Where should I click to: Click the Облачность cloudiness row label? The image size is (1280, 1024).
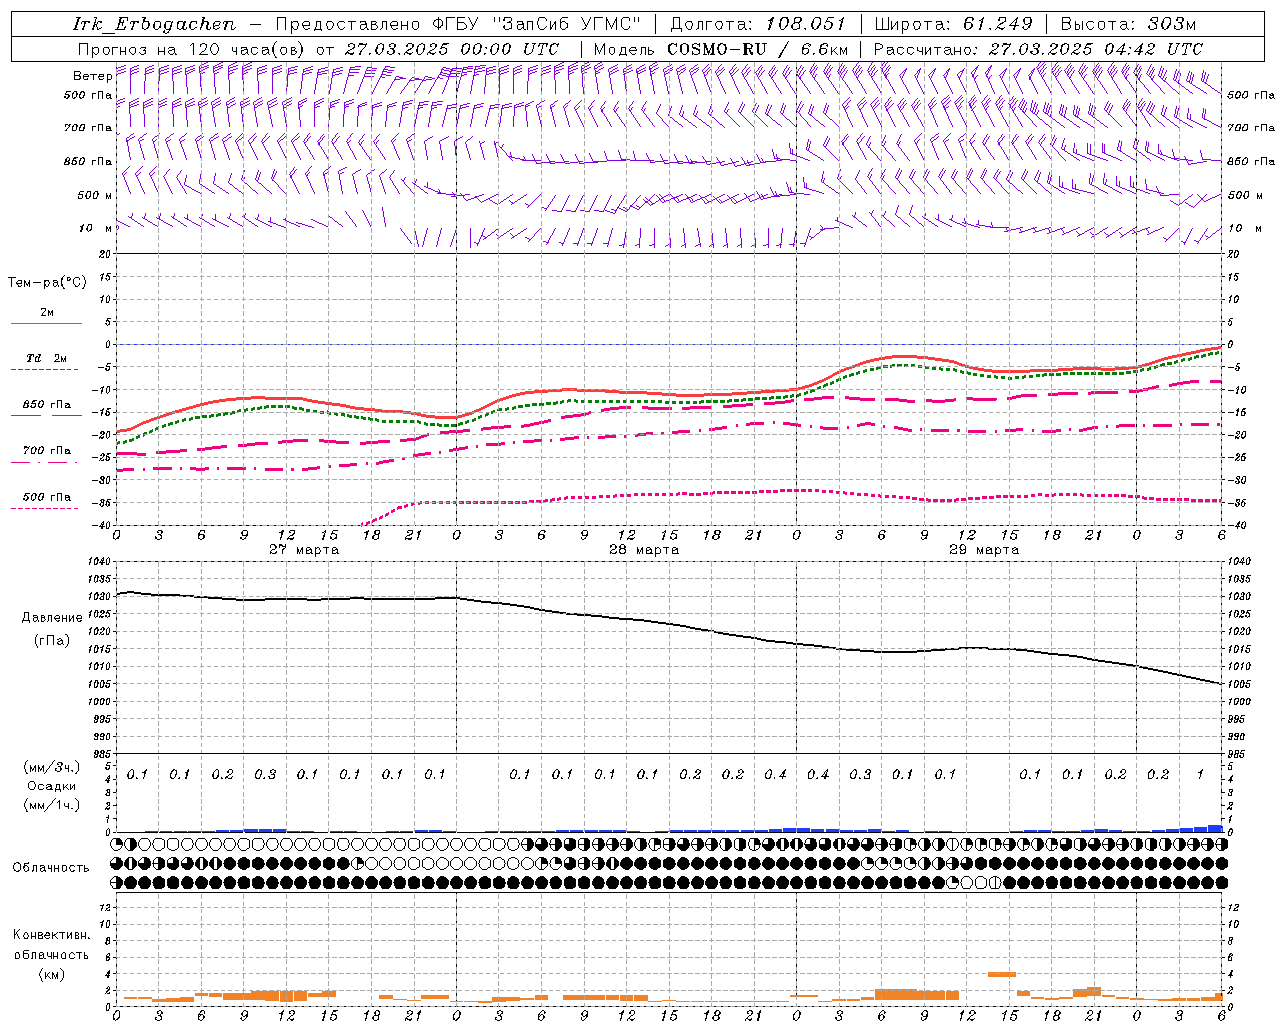point(51,867)
